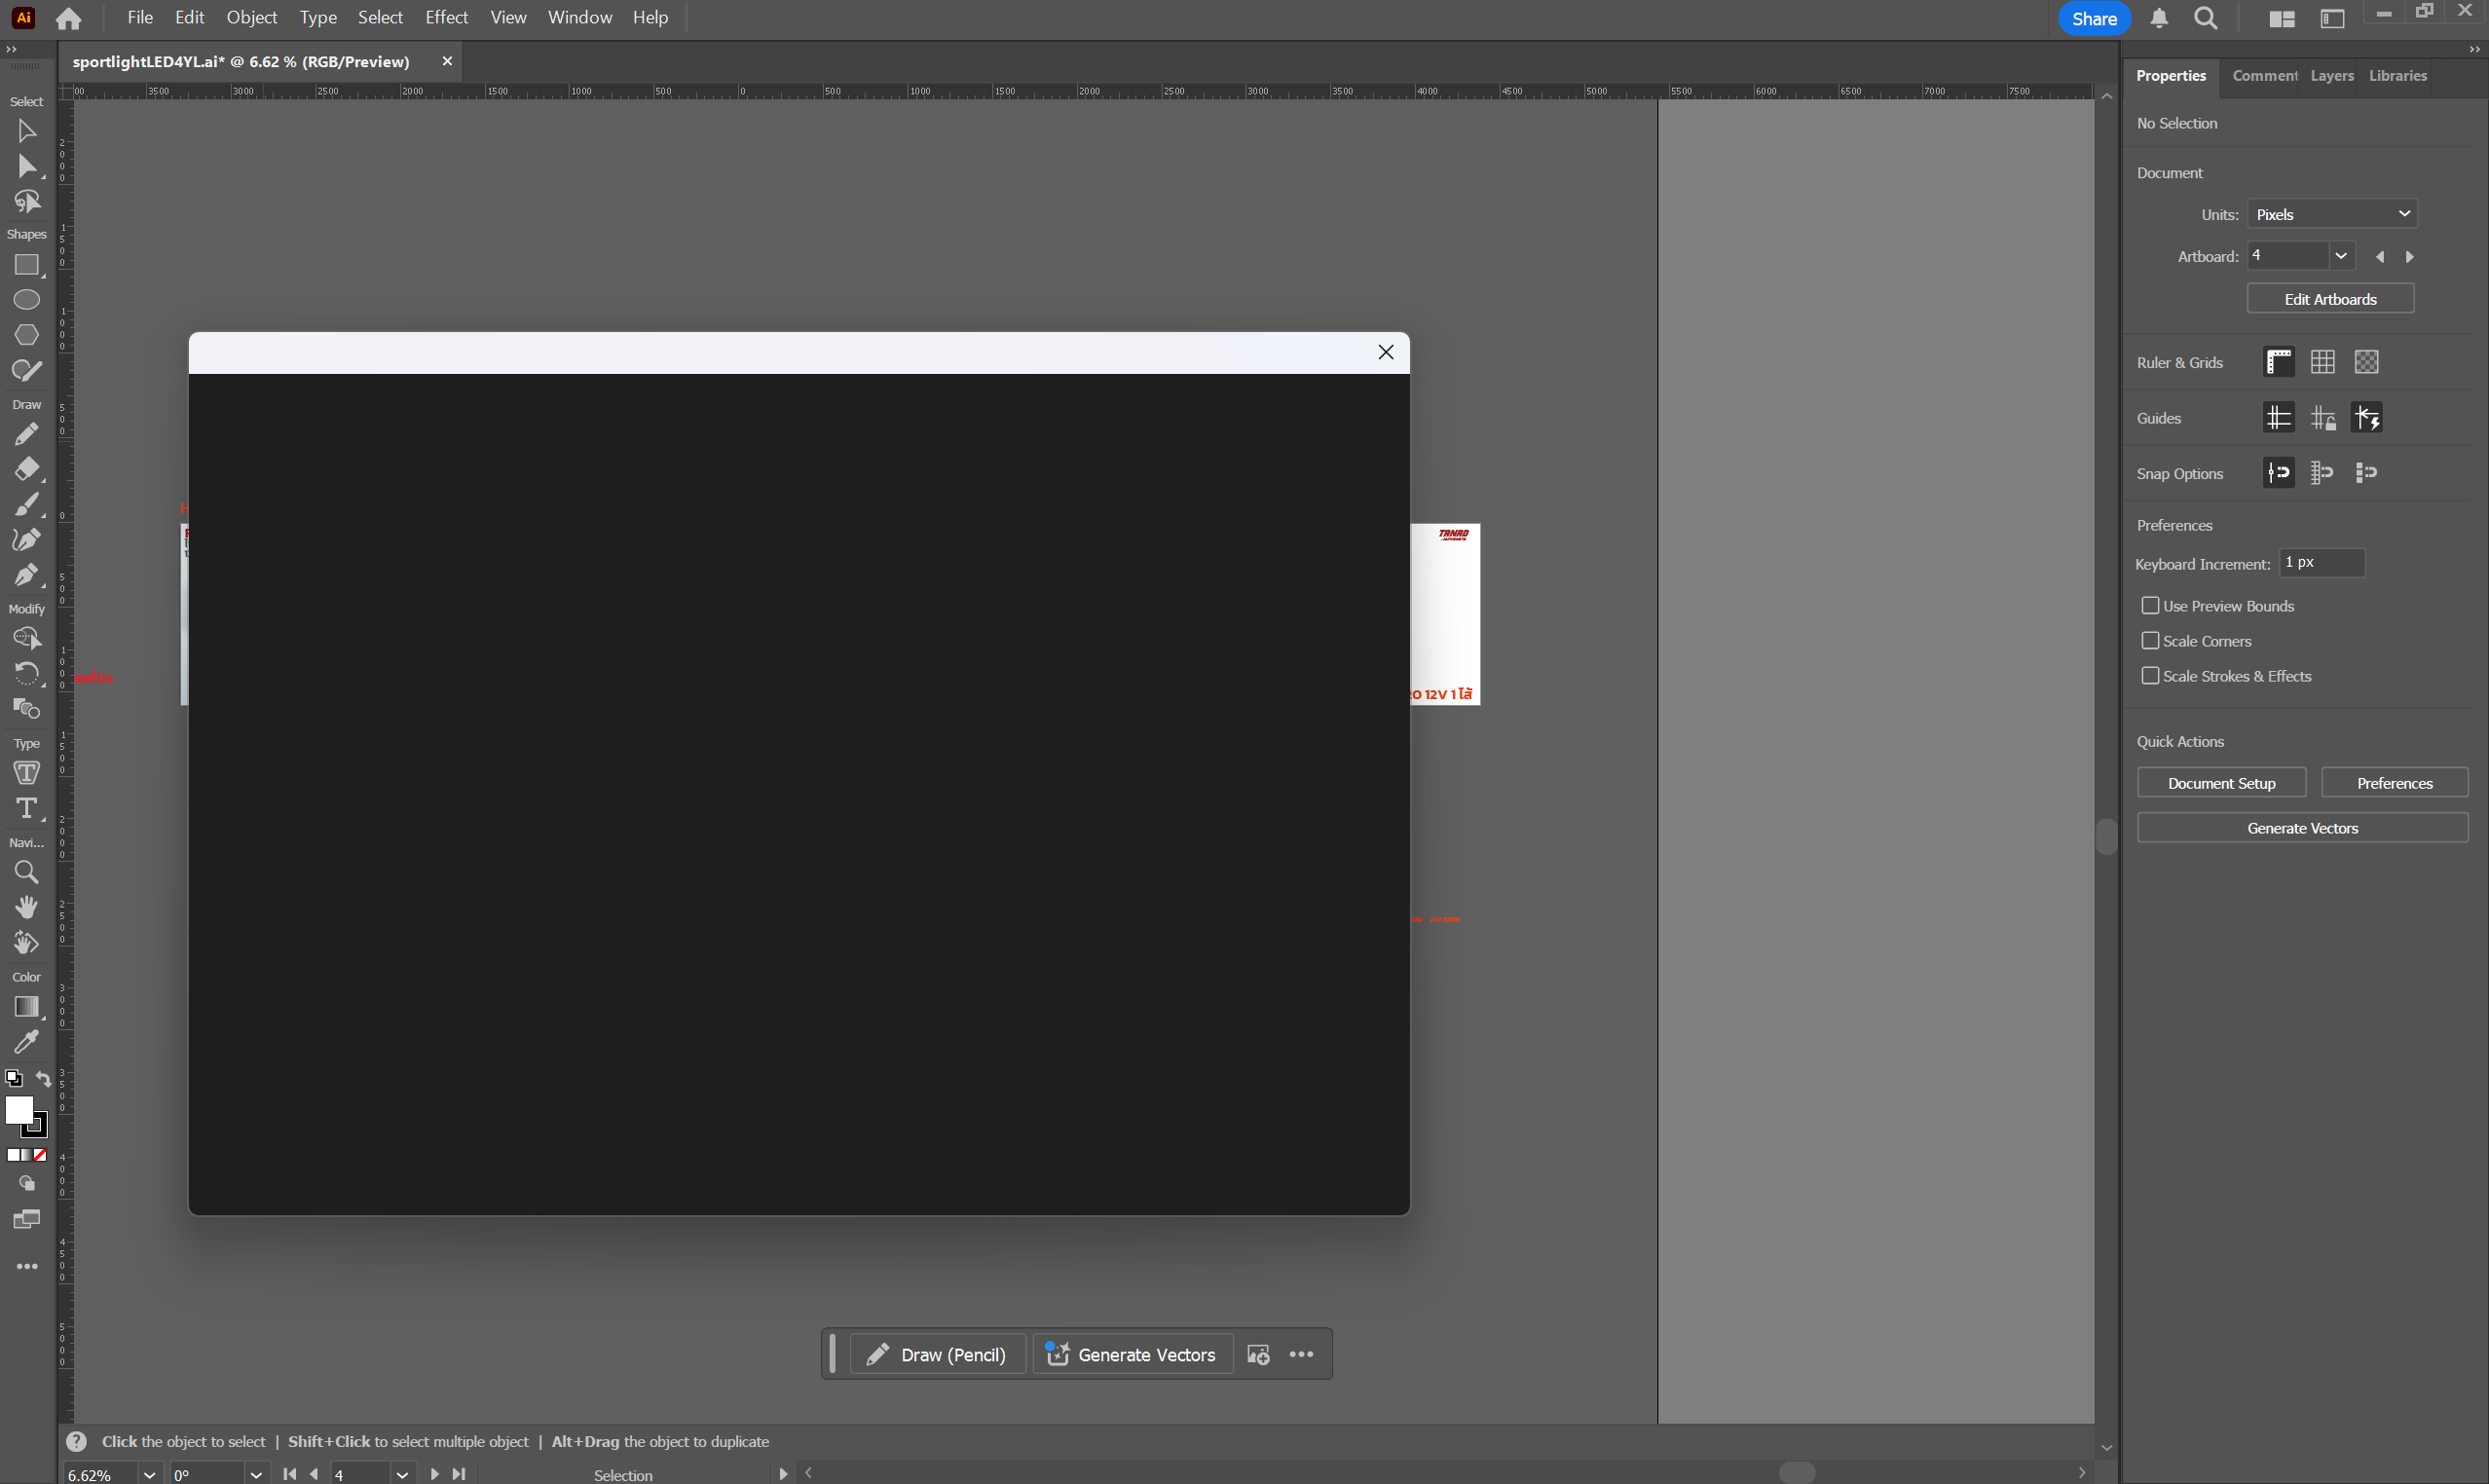
Task: Enable the Use Preview Bounds checkbox
Action: (2150, 605)
